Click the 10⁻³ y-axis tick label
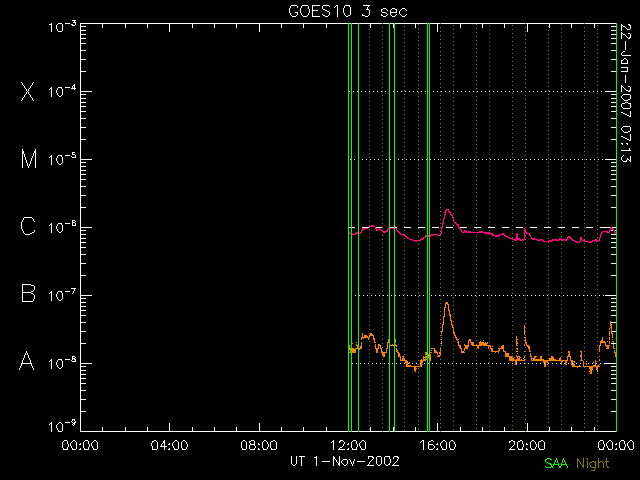This screenshot has width=640, height=480. (62, 27)
